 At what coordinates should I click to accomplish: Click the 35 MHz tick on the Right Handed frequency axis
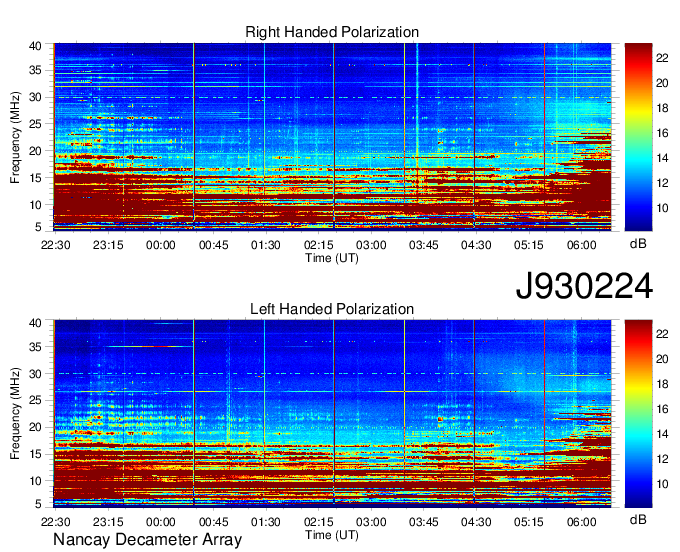(x=35, y=70)
